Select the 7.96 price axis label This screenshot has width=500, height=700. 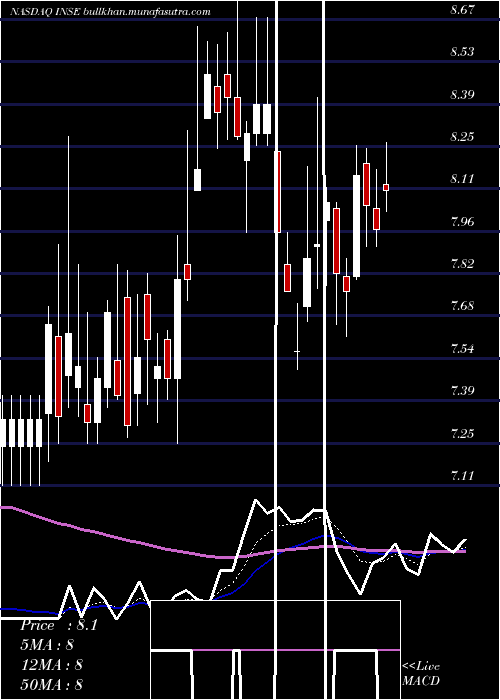pos(462,221)
